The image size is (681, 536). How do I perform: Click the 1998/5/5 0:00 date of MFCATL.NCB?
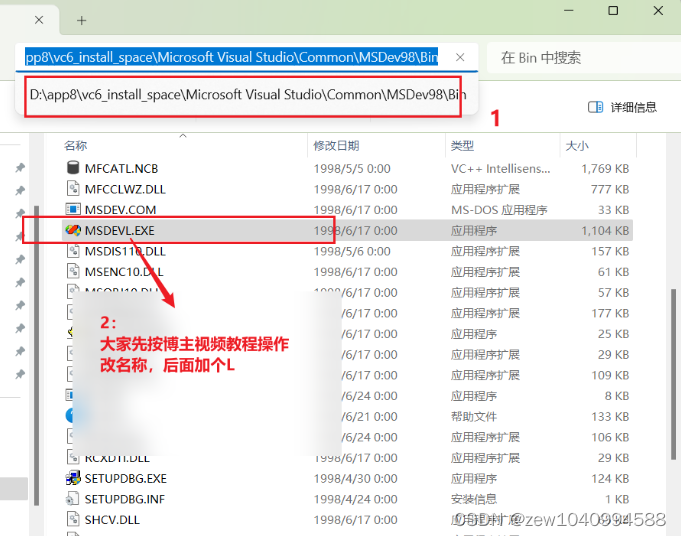coord(352,169)
